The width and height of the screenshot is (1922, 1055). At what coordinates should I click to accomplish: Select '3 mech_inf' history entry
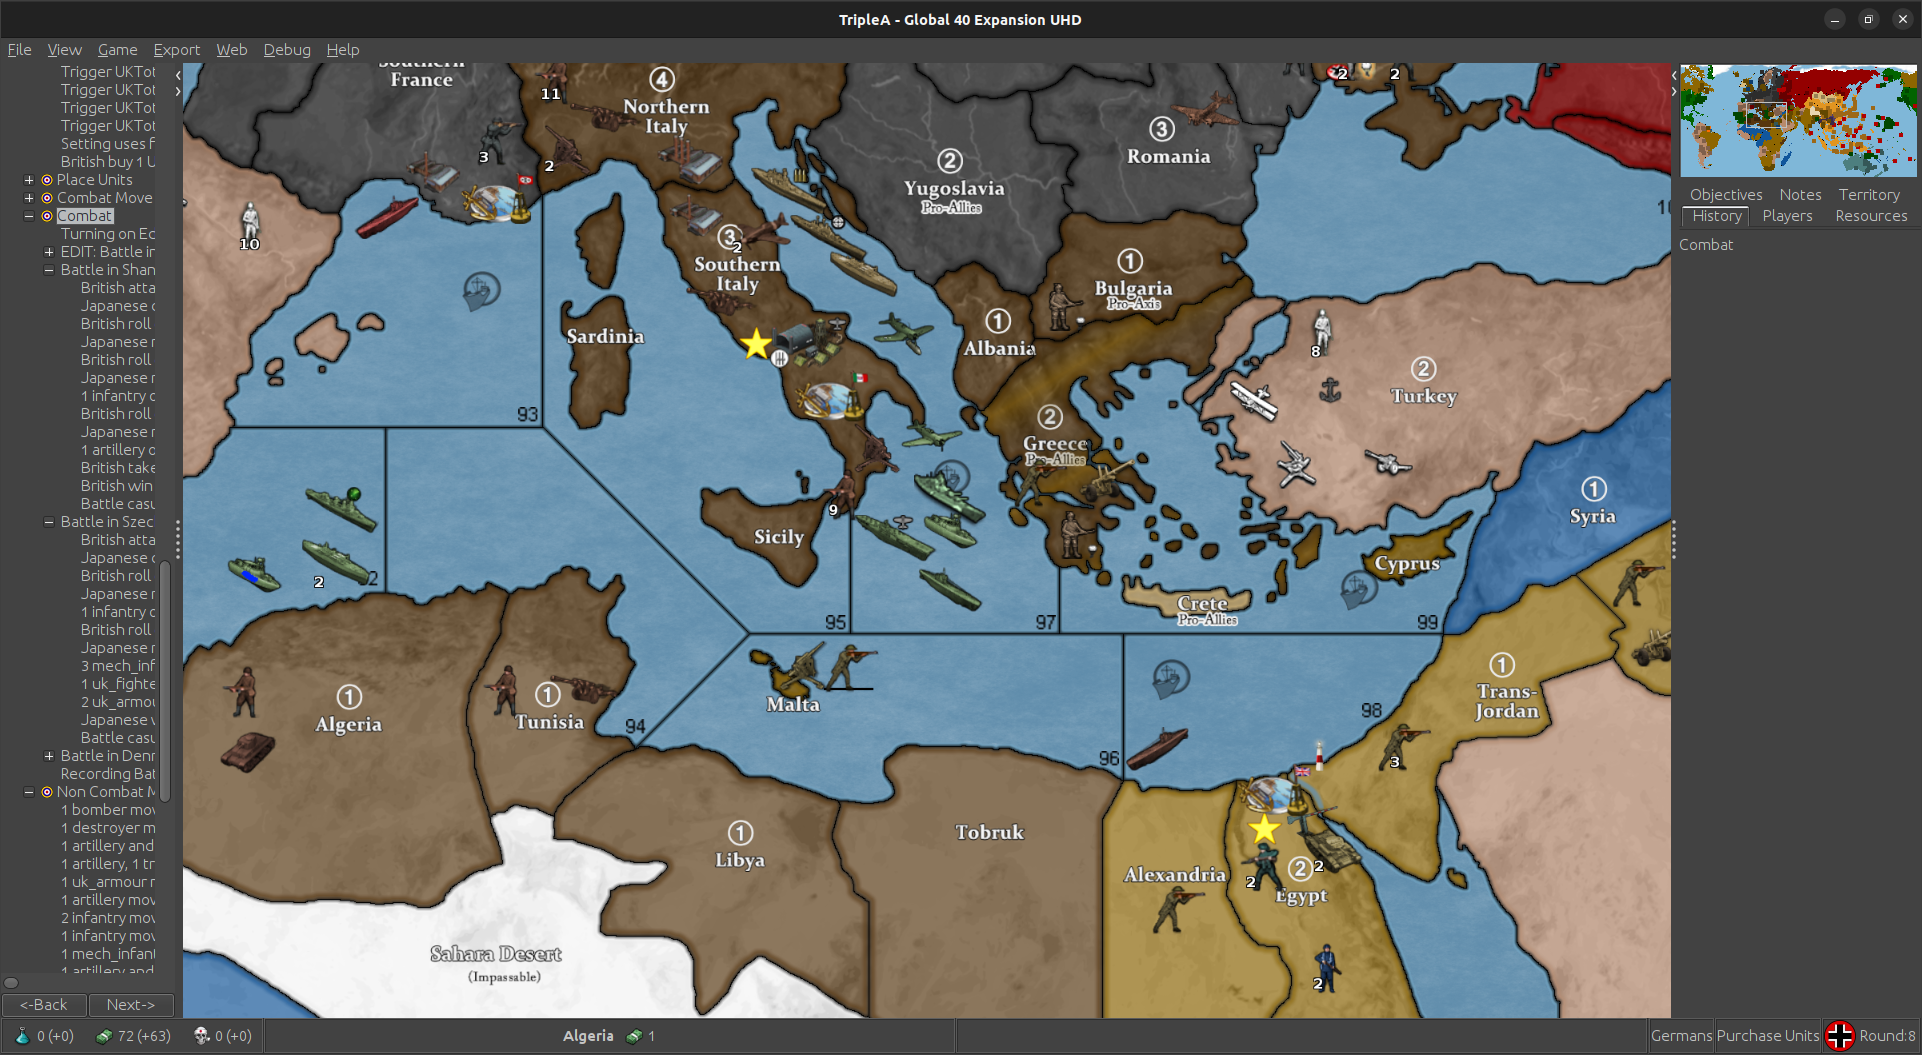click(x=118, y=666)
